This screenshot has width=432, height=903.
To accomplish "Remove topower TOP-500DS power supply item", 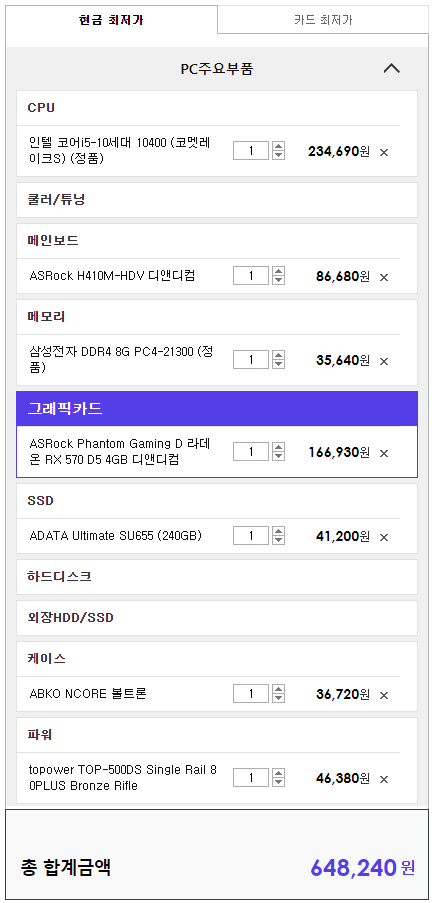I will 384,779.
